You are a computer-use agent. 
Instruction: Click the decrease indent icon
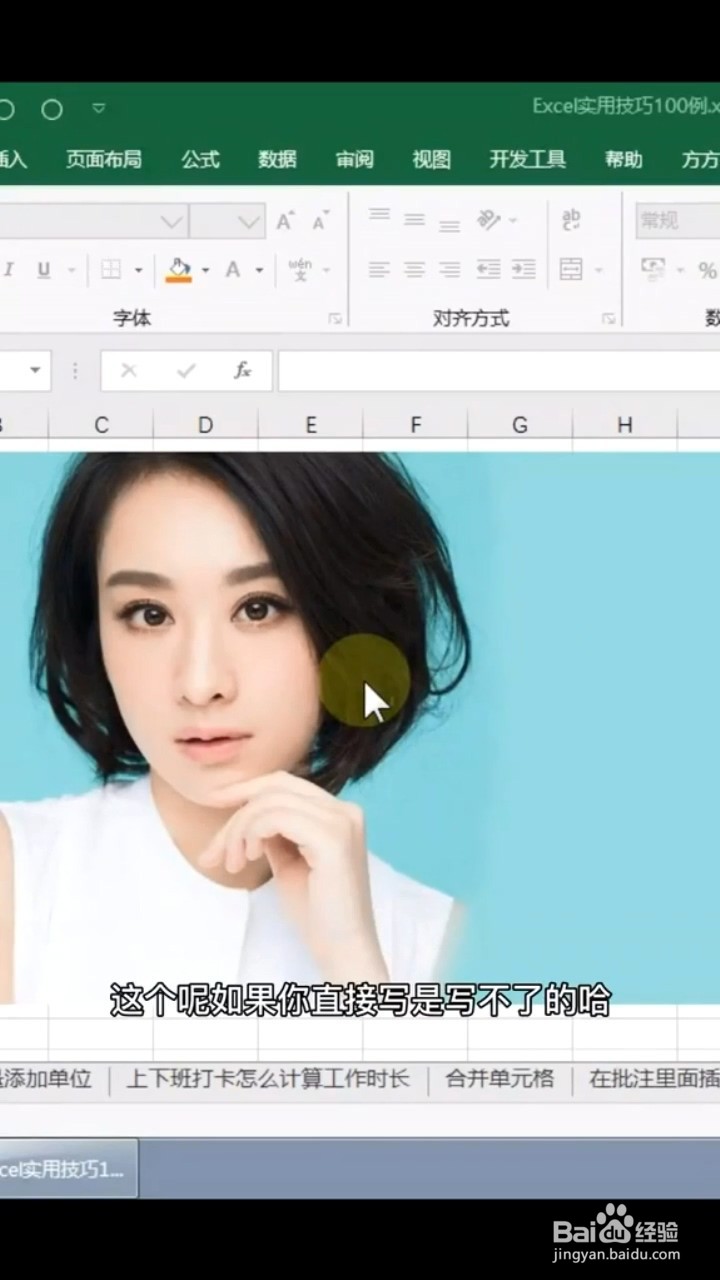coord(488,269)
